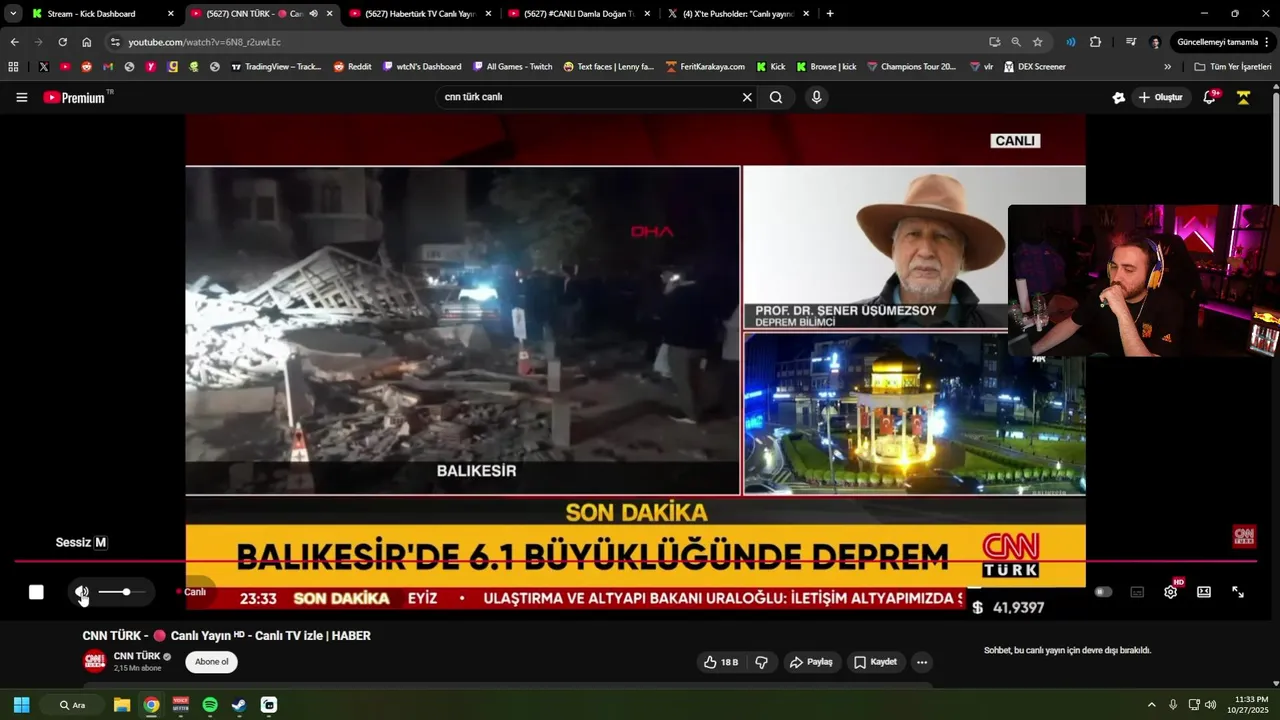1280x720 pixels.
Task: Toggle the autoplay switch in the player
Action: [1103, 592]
